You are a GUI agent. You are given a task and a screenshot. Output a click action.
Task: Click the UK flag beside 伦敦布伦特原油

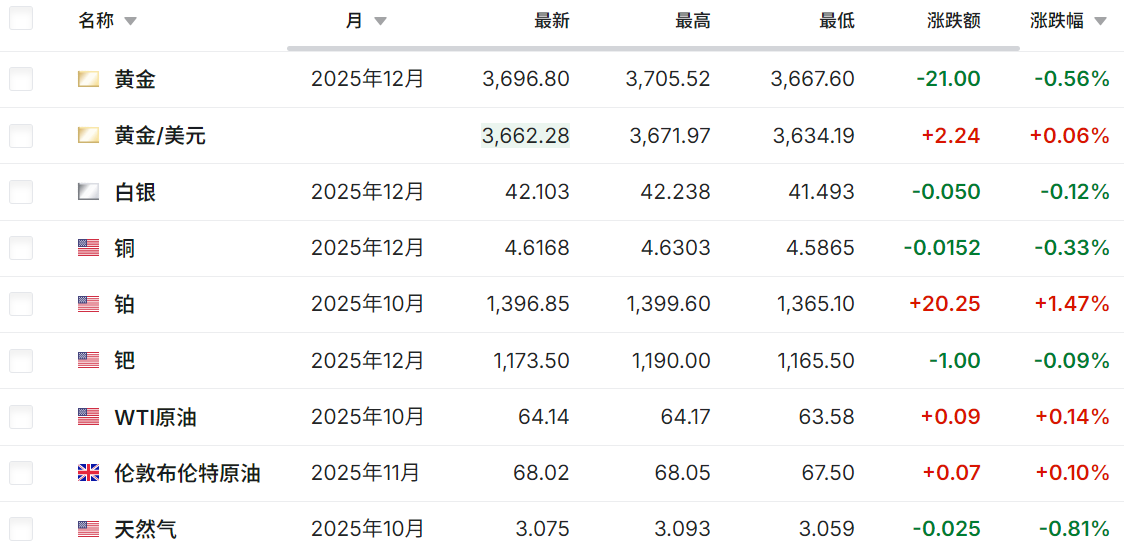click(x=88, y=472)
